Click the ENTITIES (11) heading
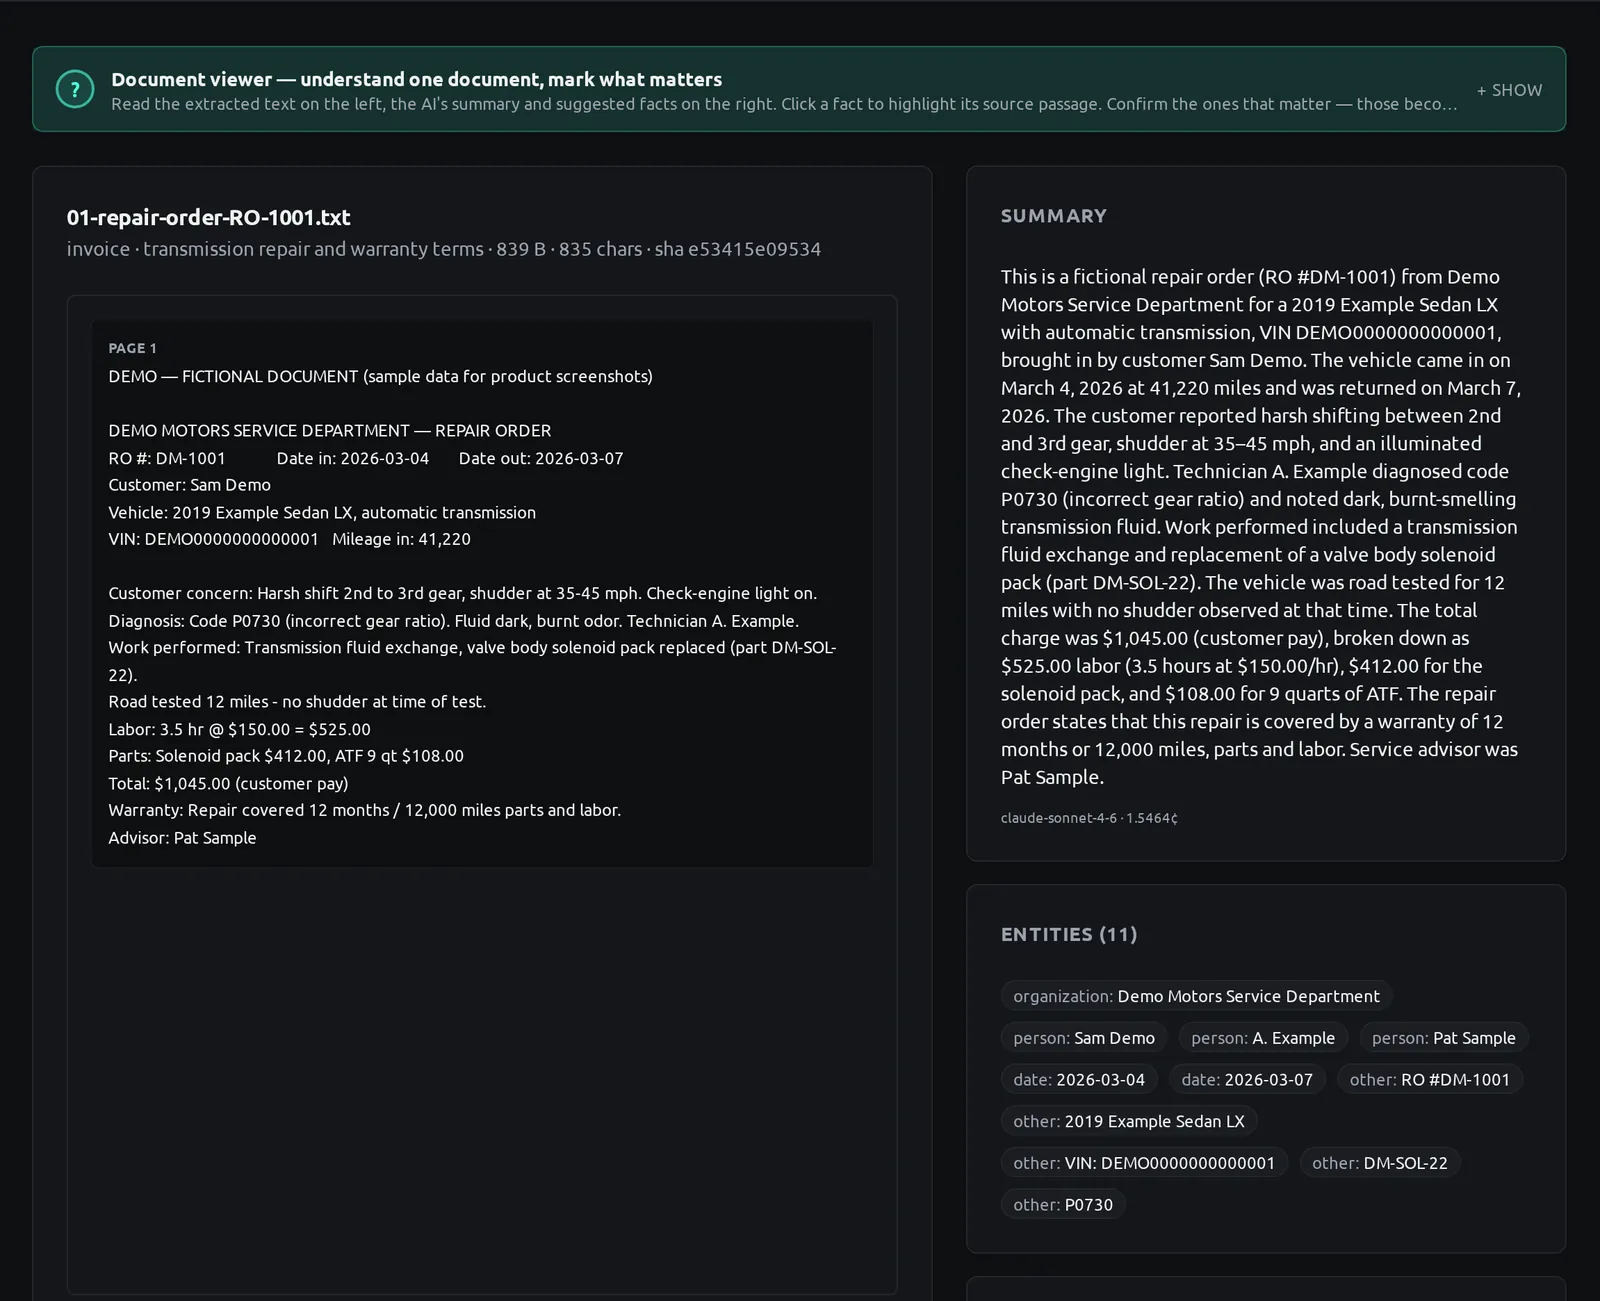 click(x=1069, y=934)
